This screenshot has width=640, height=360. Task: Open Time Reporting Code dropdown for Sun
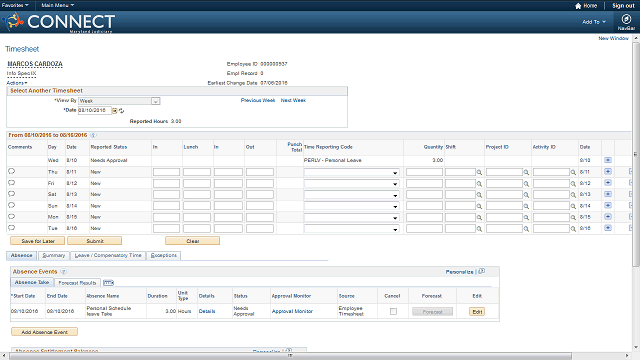351,206
